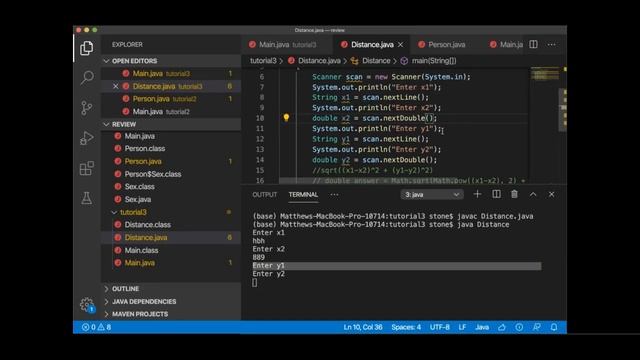Click the notifications bell in status bar
The image size is (640, 360).
point(554,327)
